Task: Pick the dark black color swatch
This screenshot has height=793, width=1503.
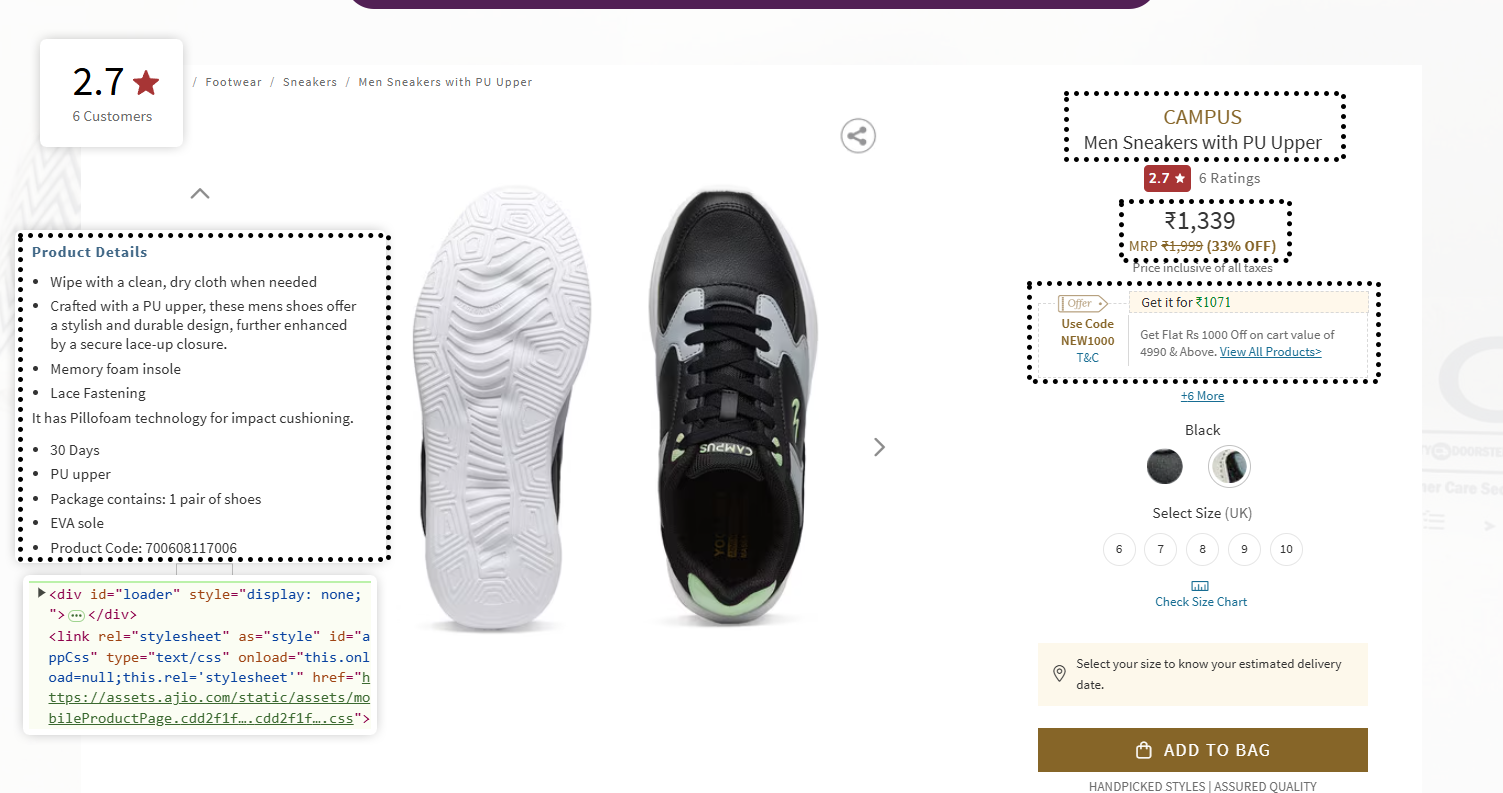Action: [x=1164, y=466]
